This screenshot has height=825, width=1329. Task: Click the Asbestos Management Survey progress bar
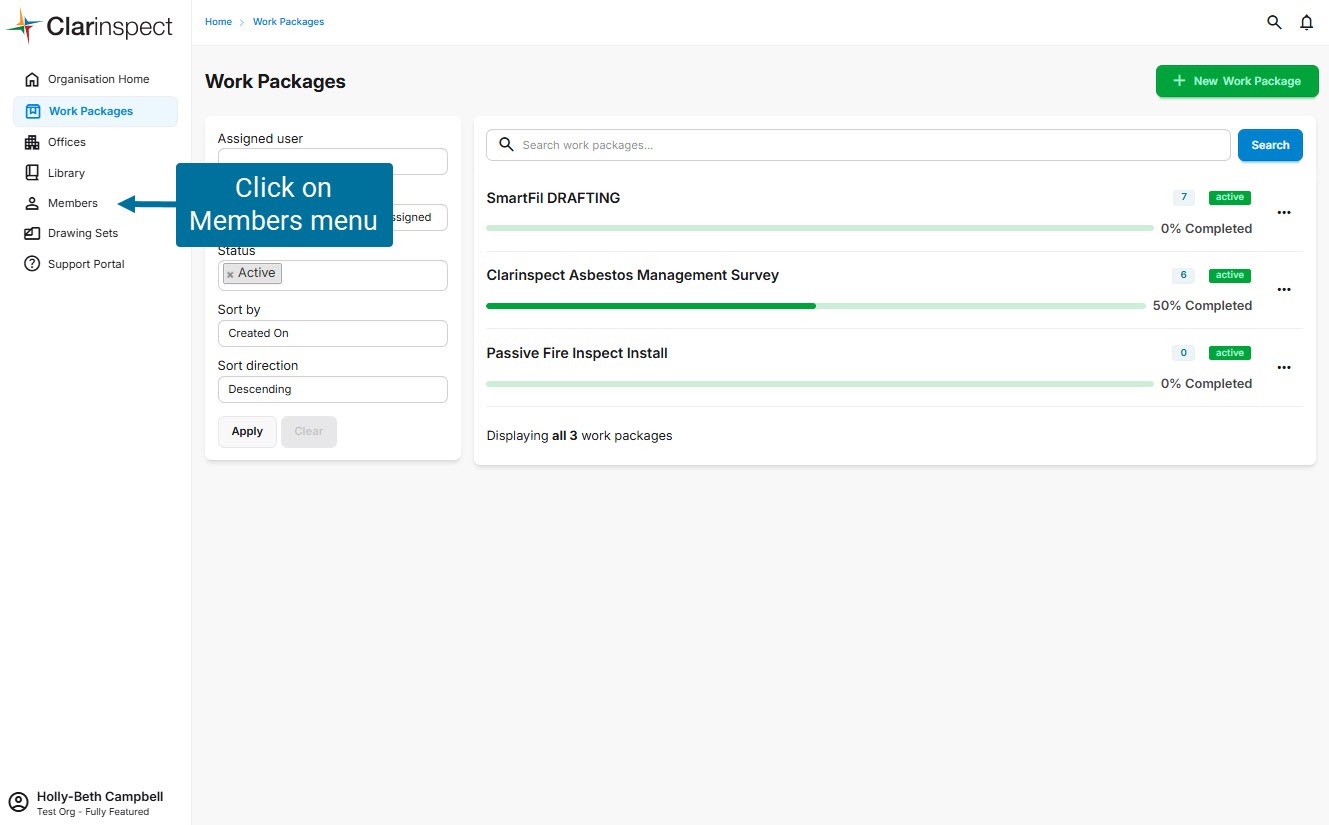click(815, 306)
